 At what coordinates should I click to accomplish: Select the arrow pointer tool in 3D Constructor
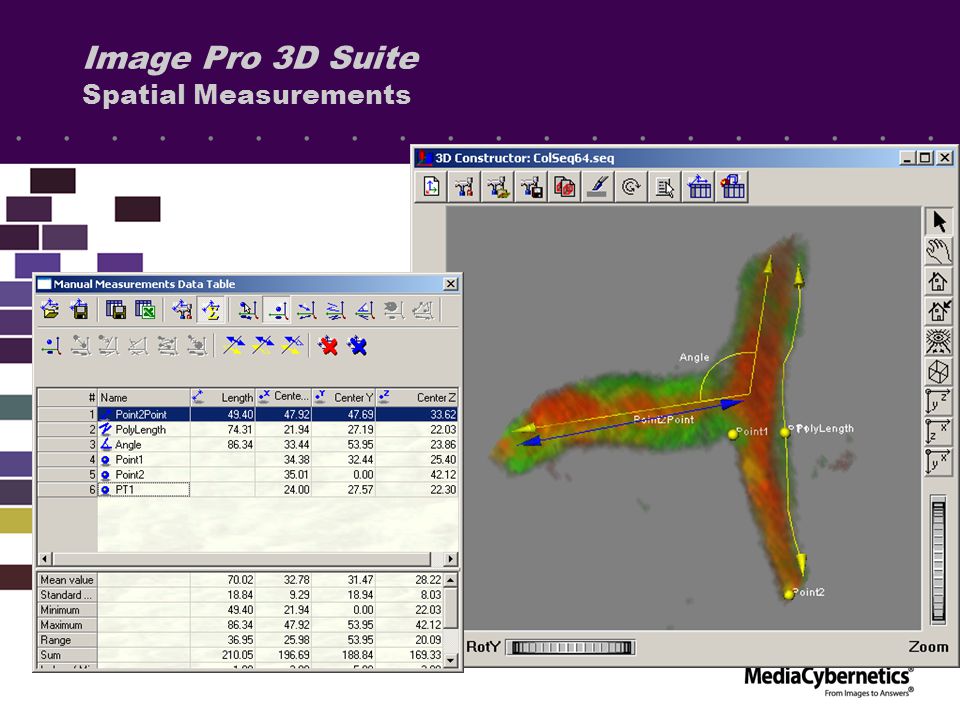pyautogui.click(x=938, y=222)
